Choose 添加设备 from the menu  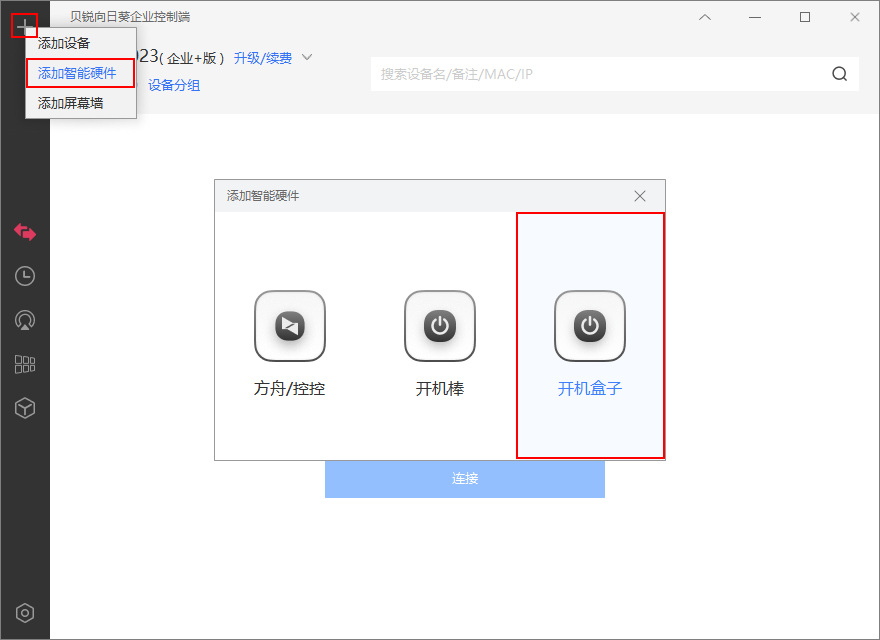coord(81,43)
